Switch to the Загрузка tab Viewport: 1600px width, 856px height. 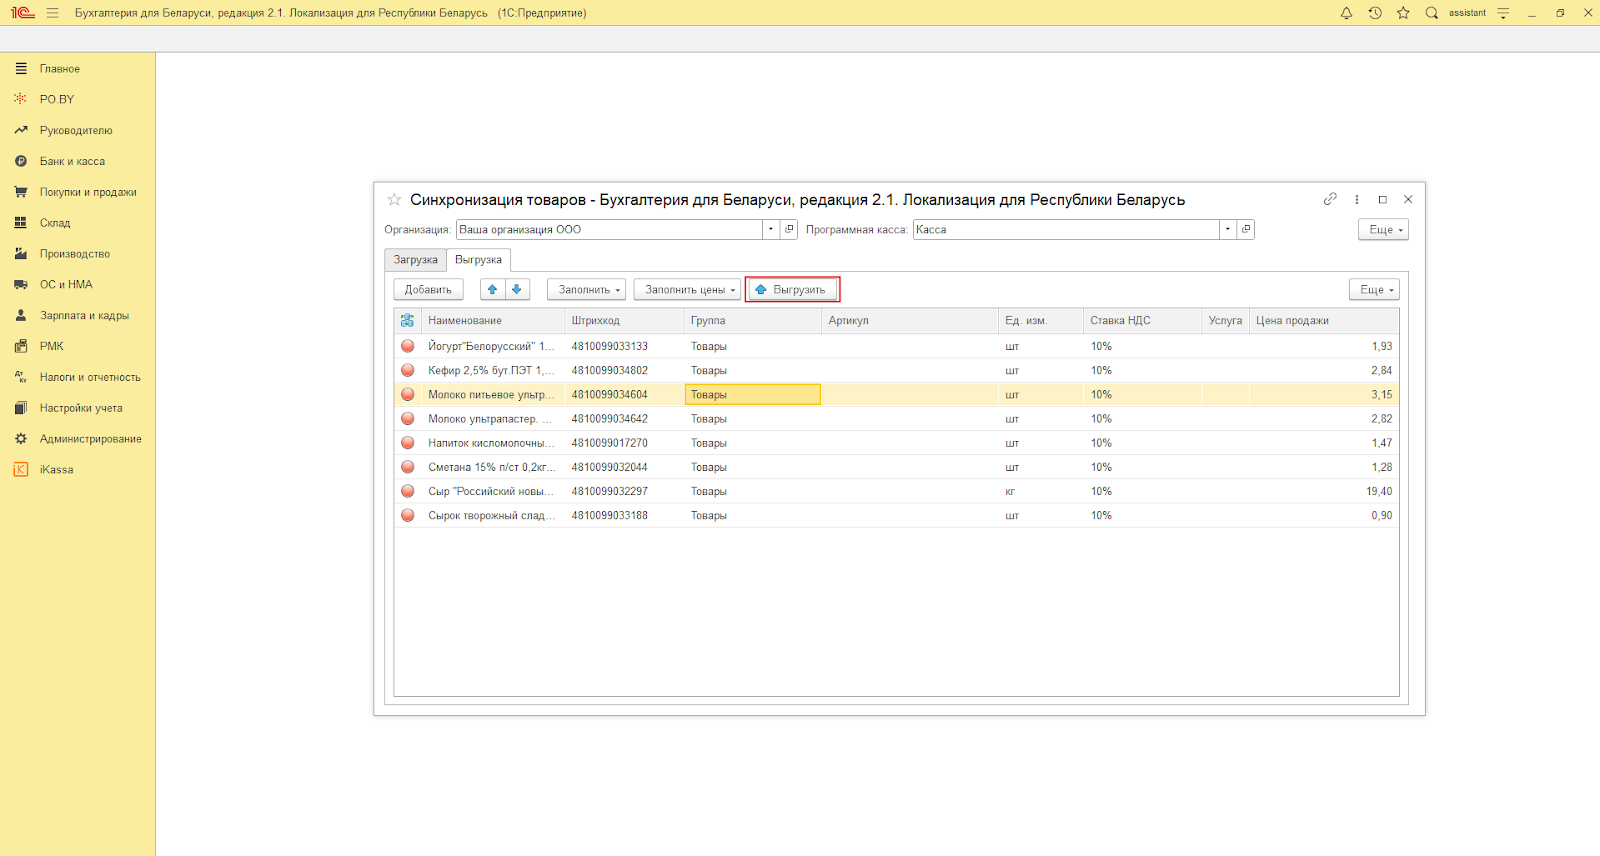[x=415, y=260]
